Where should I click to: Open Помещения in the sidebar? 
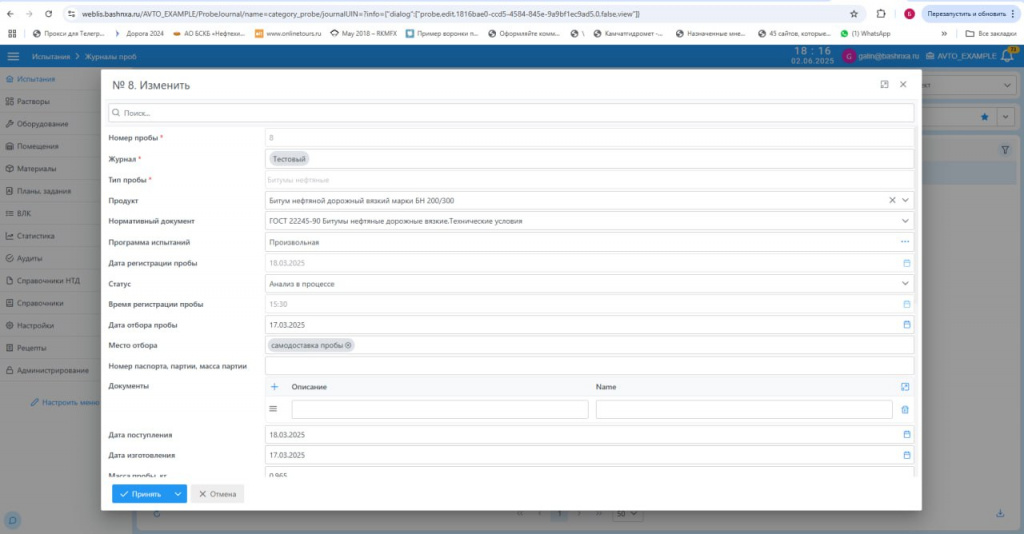tap(37, 146)
